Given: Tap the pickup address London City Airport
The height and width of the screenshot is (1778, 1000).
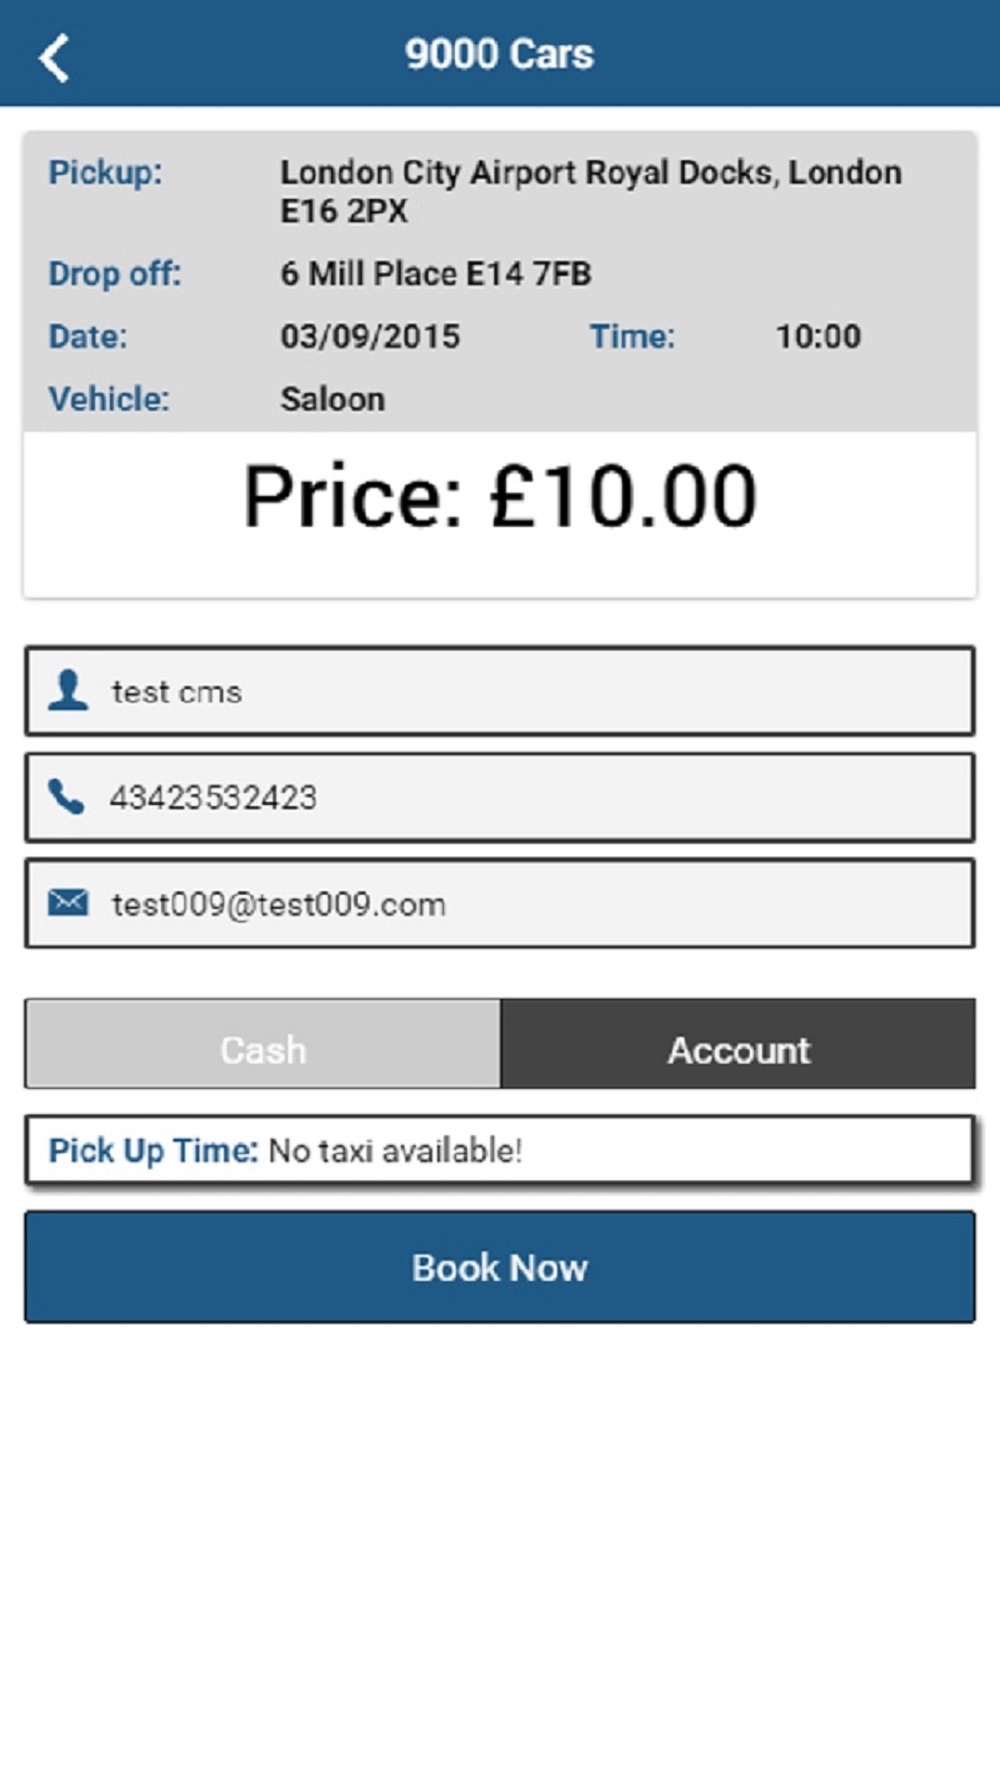Looking at the screenshot, I should tap(591, 191).
